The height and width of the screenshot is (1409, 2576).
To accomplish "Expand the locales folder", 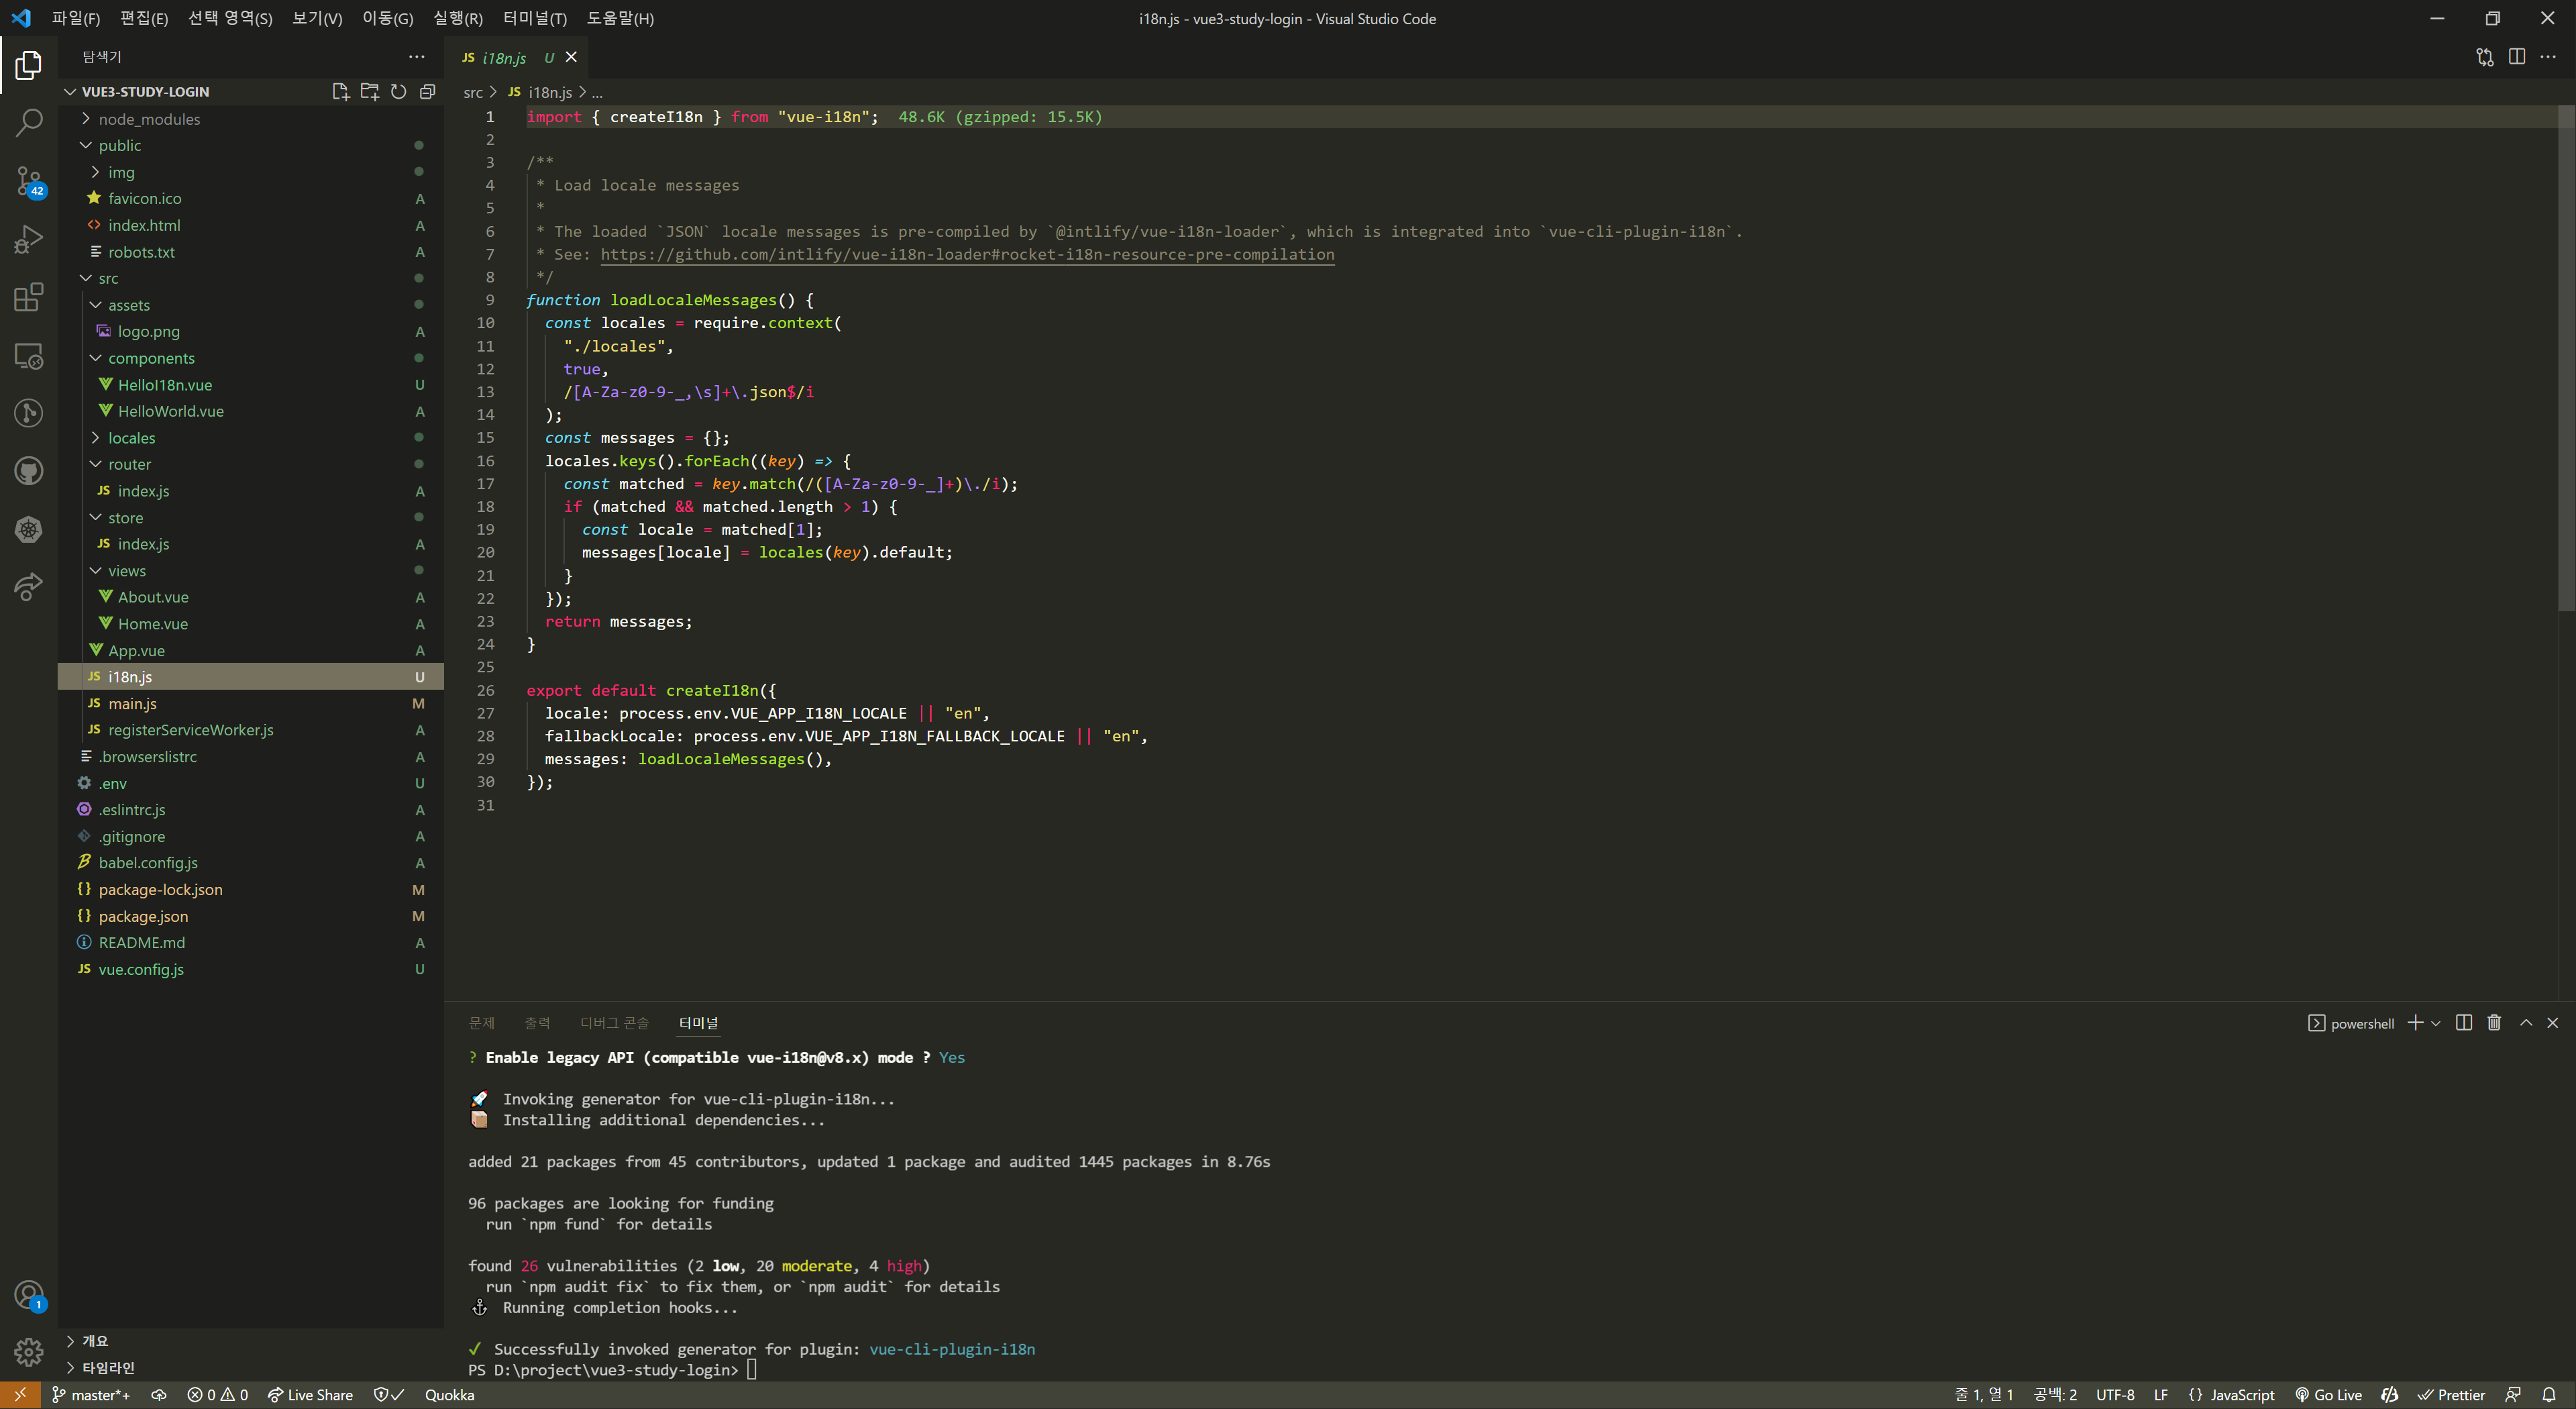I will click(x=131, y=438).
